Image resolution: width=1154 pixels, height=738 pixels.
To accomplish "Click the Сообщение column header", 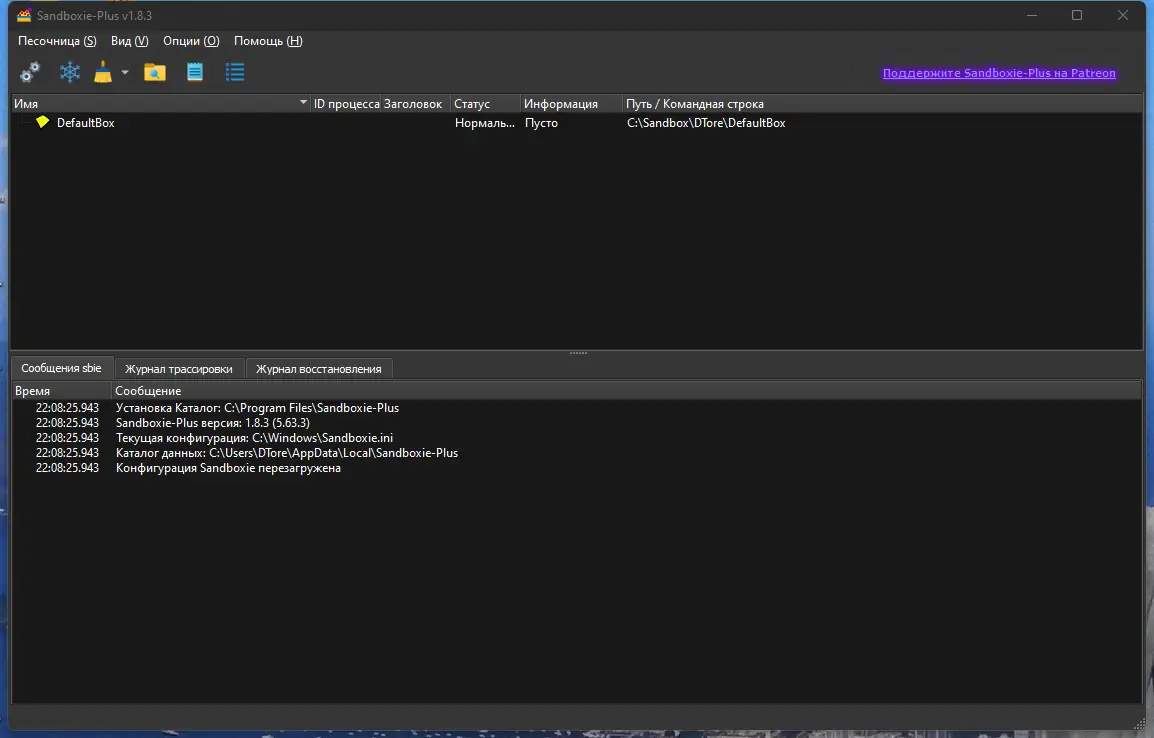I will pyautogui.click(x=626, y=391).
